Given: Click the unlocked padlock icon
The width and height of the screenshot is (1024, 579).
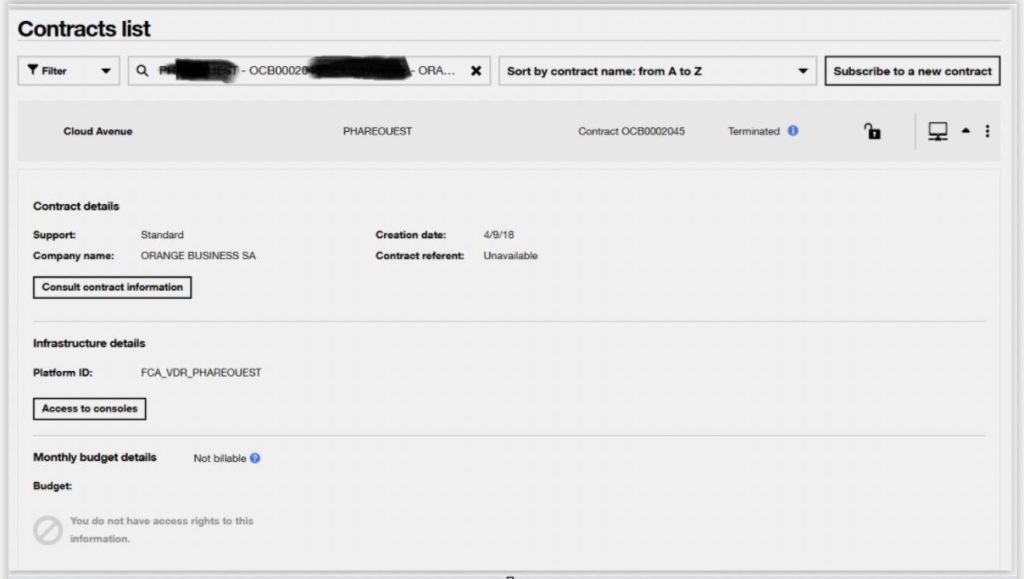Looking at the screenshot, I should [872, 132].
